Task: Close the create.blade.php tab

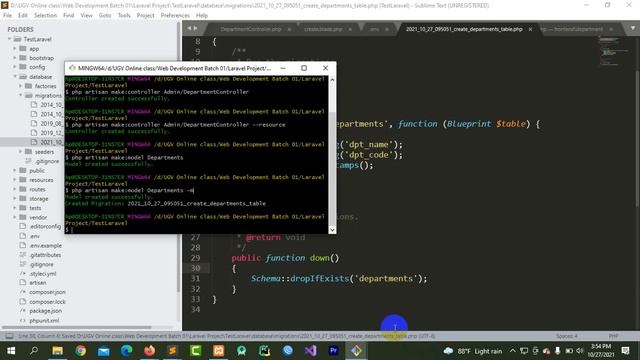Action: click(x=350, y=29)
